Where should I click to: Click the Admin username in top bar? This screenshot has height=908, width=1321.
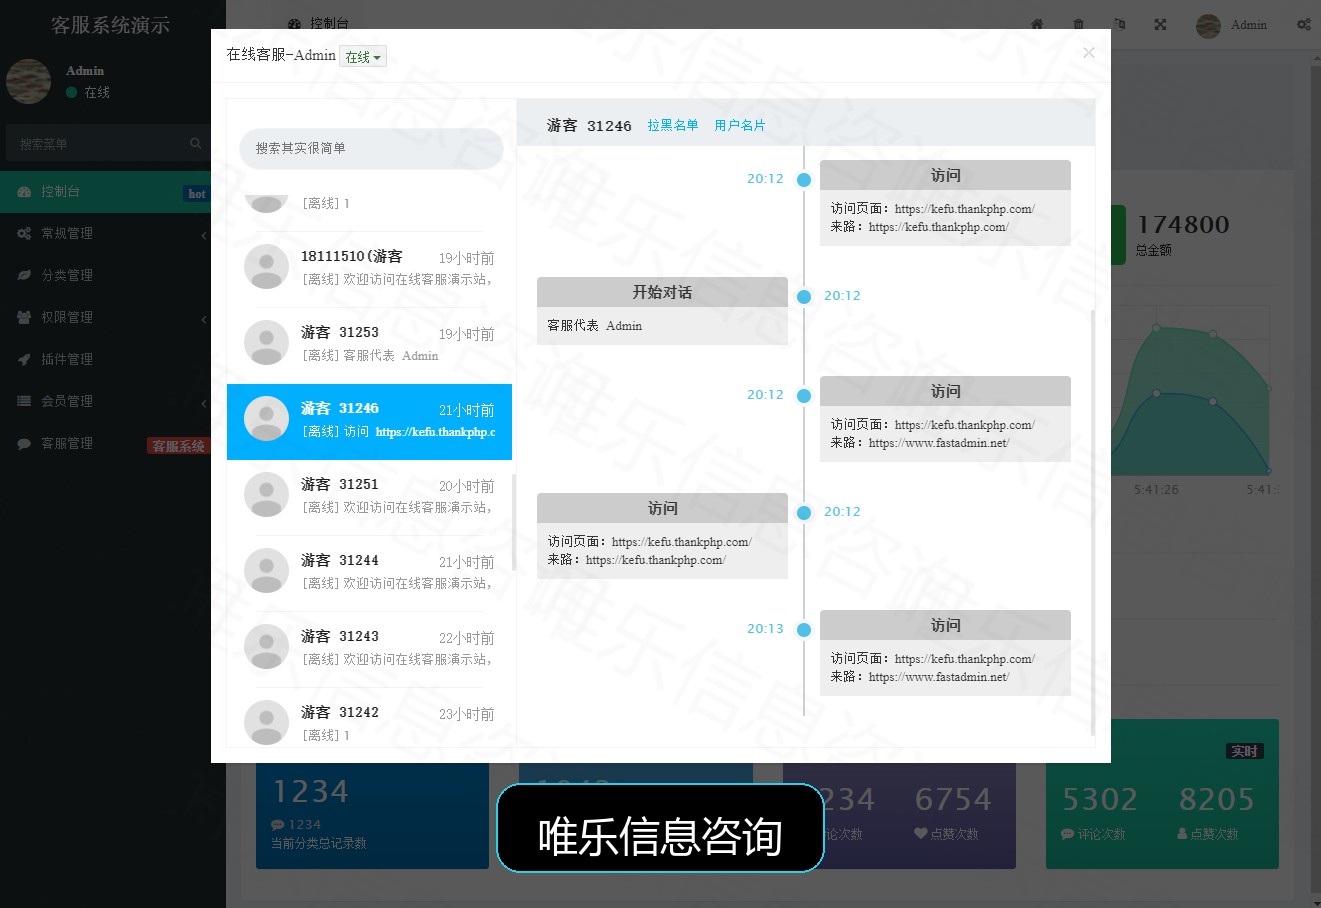pos(1249,25)
